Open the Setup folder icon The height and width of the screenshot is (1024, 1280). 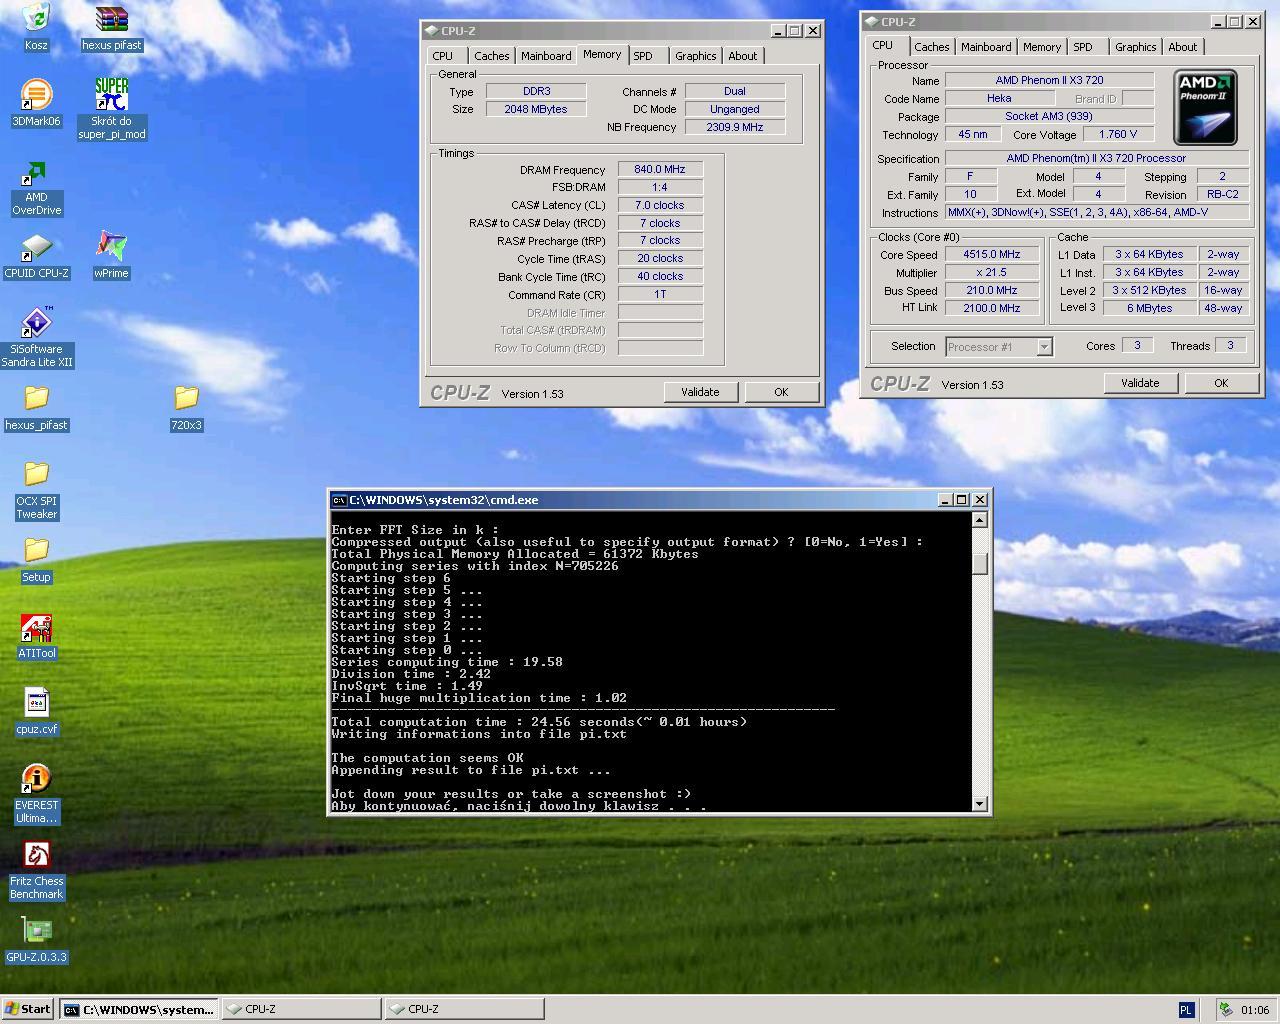(36, 550)
